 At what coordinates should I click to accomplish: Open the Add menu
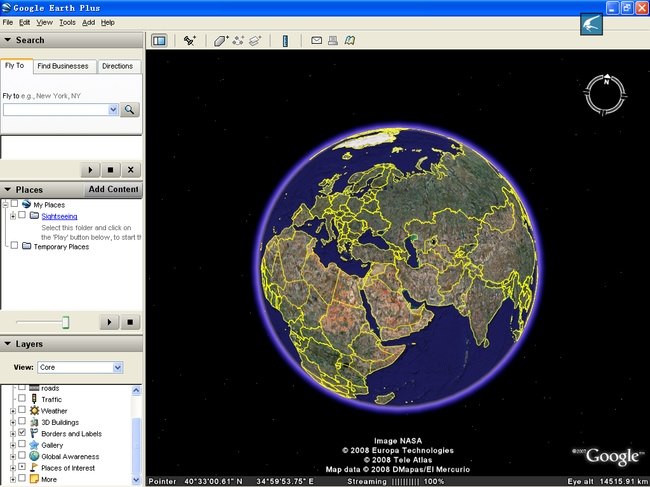pyautogui.click(x=88, y=22)
